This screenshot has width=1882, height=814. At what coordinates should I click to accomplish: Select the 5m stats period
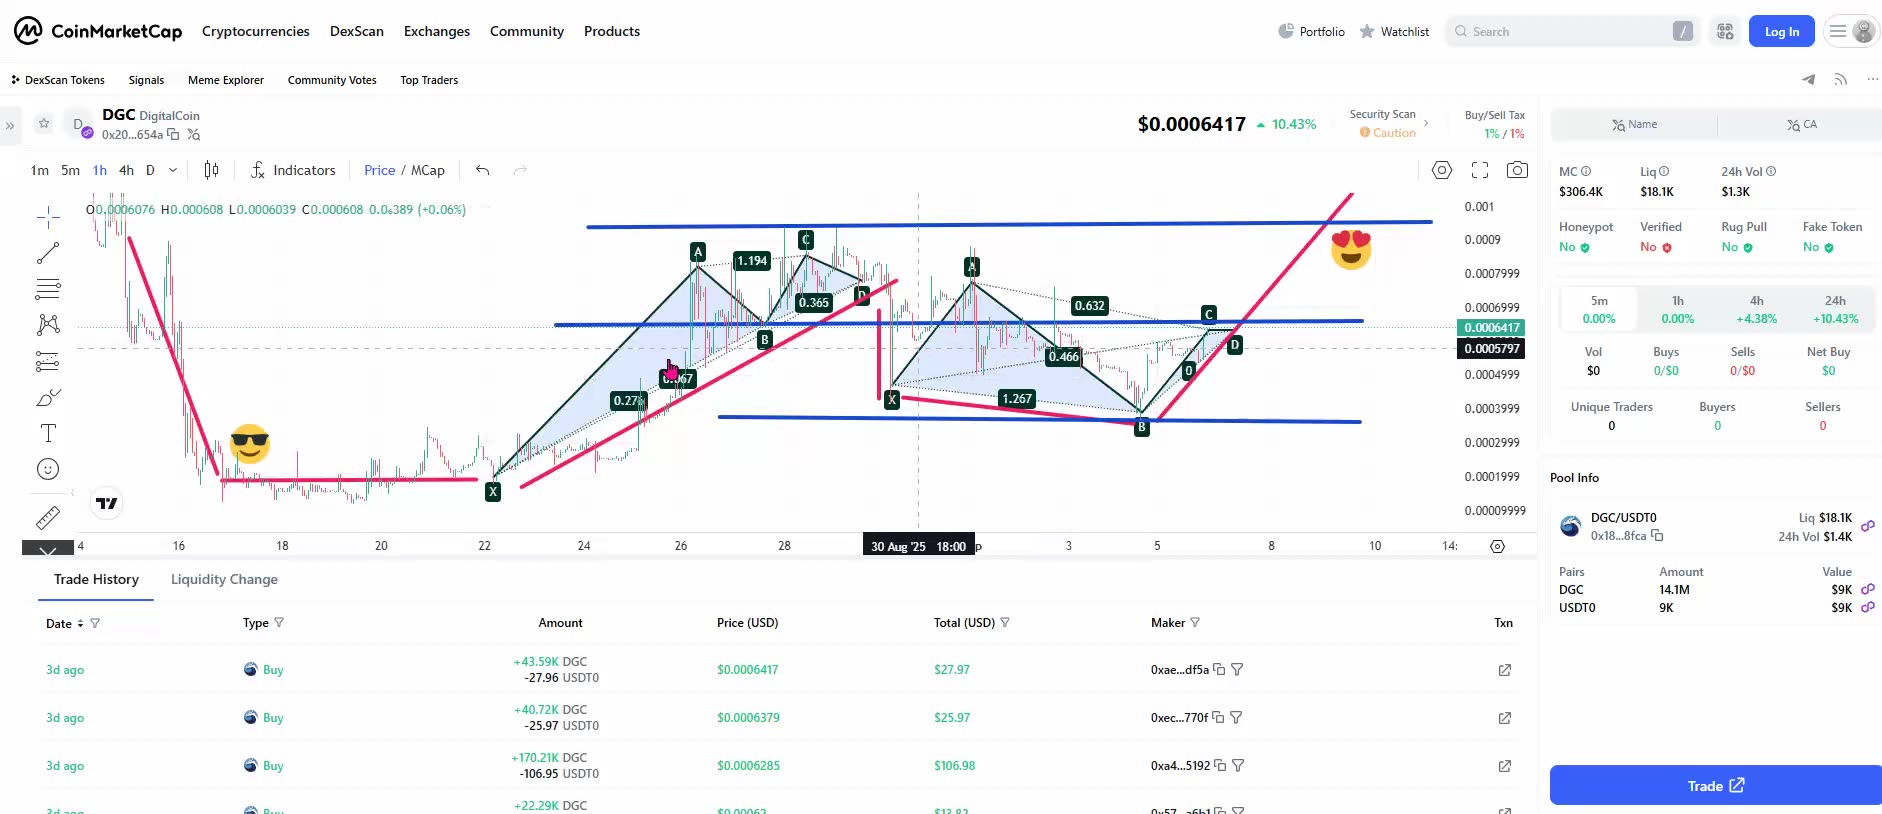(1599, 309)
